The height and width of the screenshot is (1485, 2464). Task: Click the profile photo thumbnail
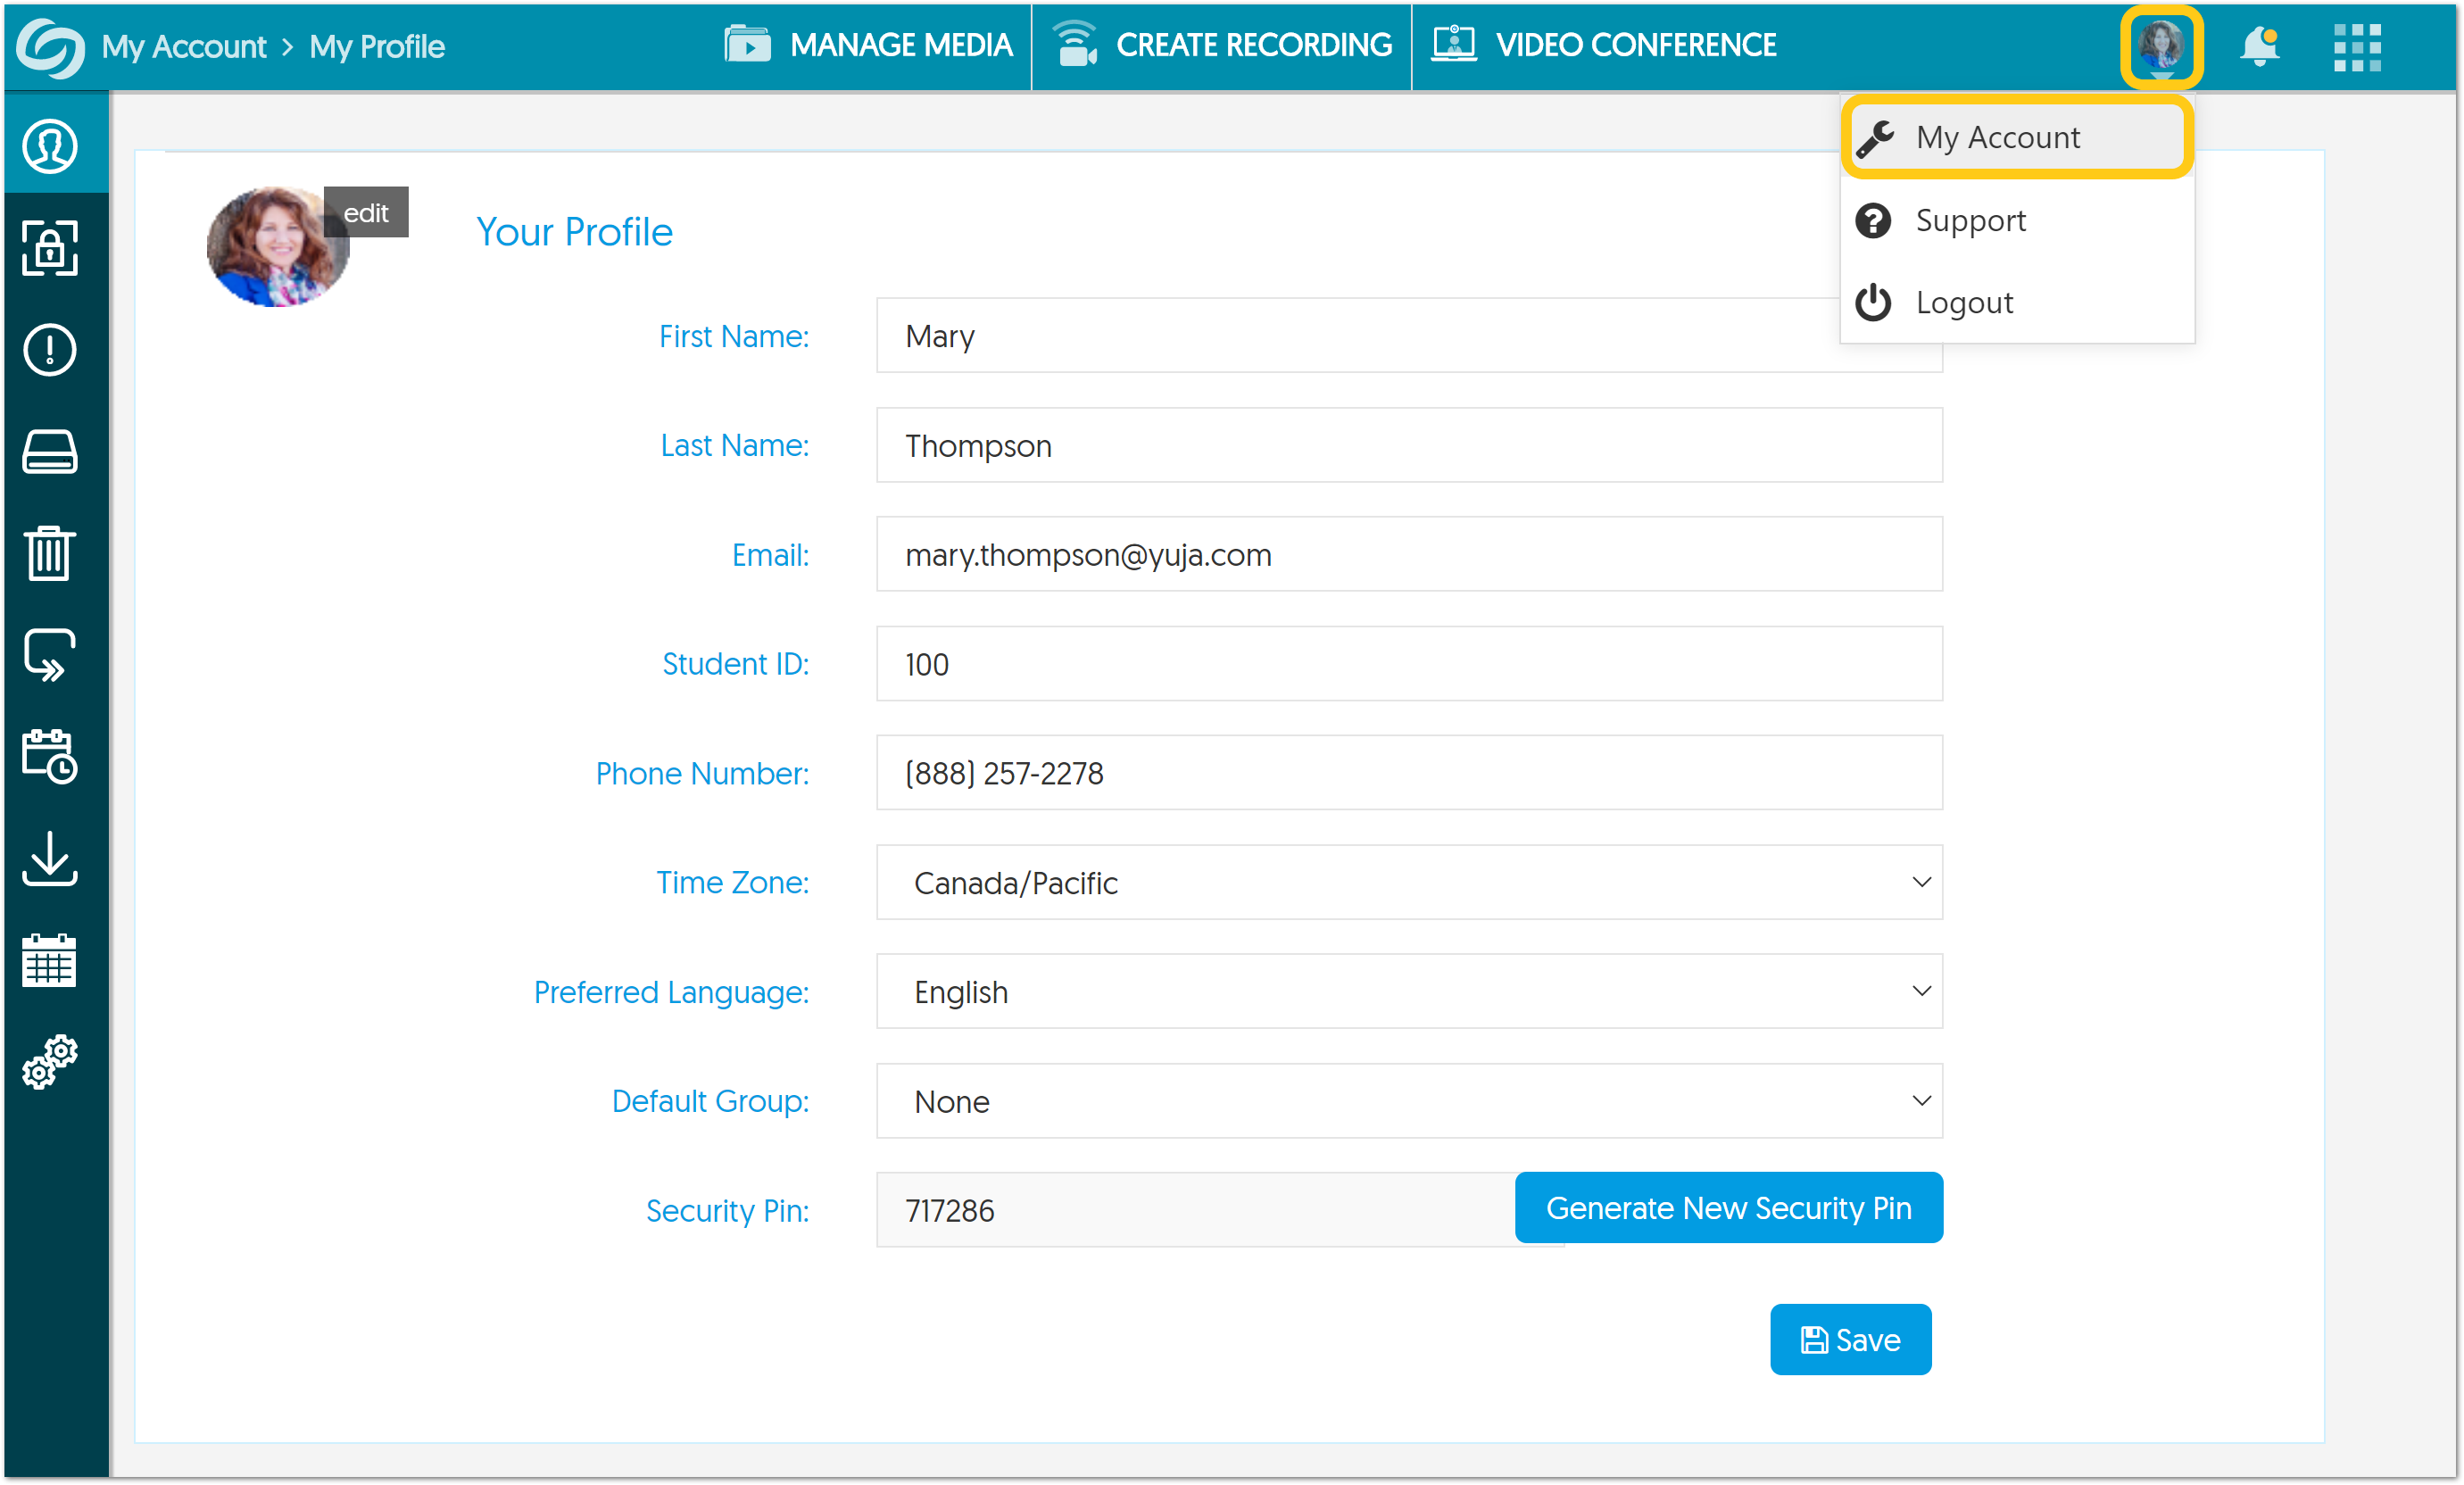(278, 246)
